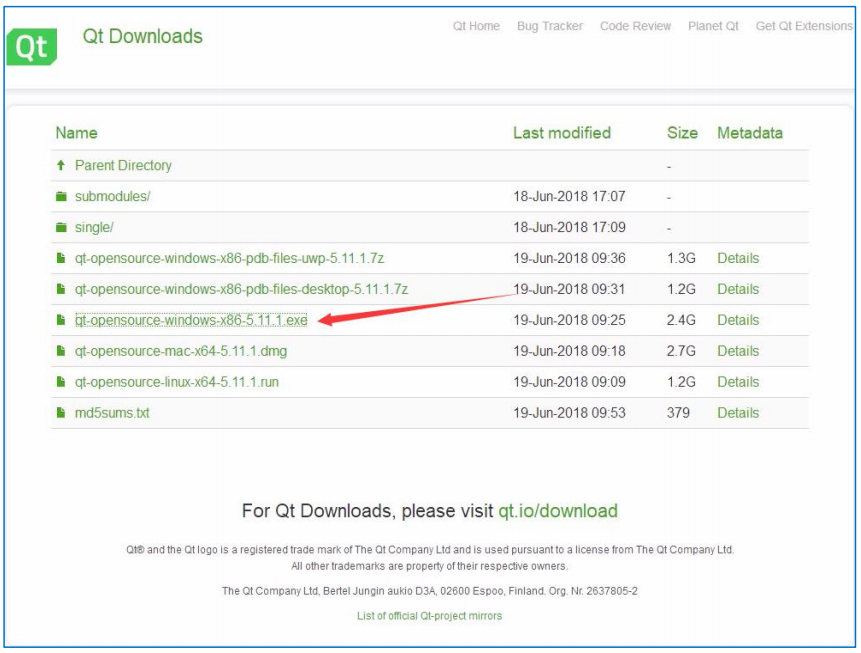Click the Qt Company address footer line
861x653 pixels.
(429, 591)
